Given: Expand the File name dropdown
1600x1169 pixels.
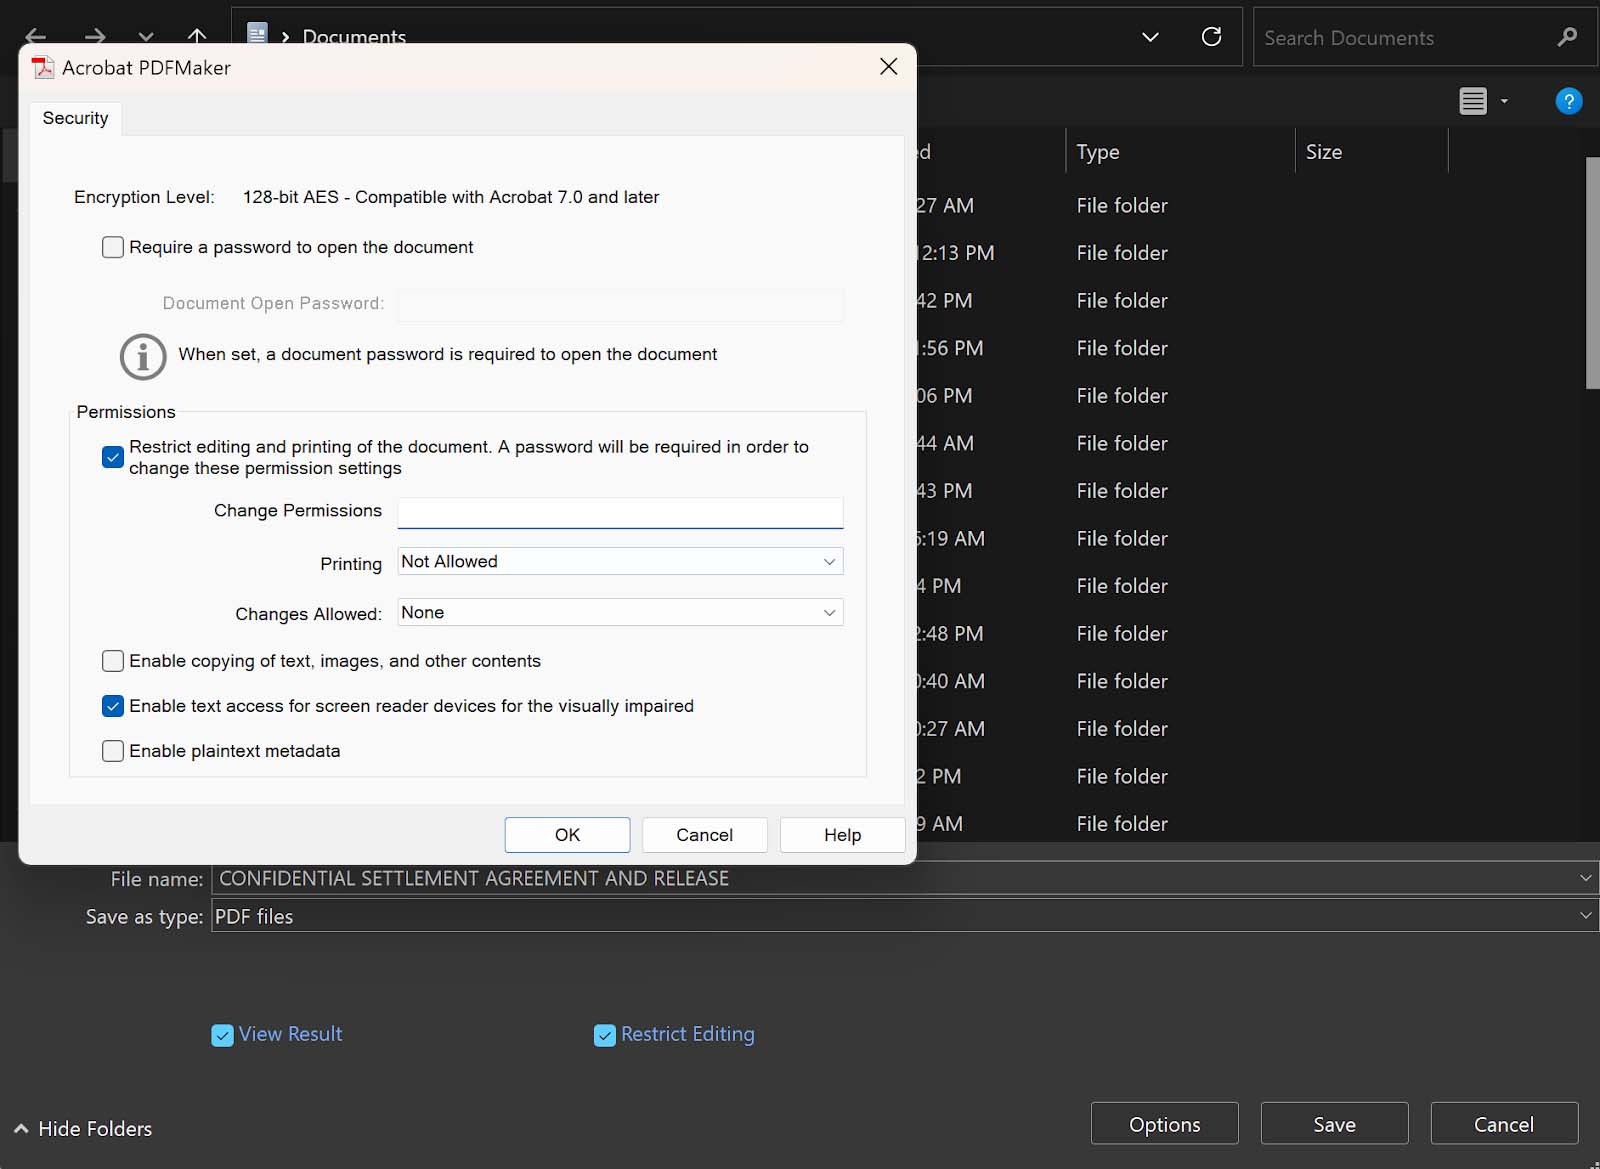Looking at the screenshot, I should [1585, 878].
